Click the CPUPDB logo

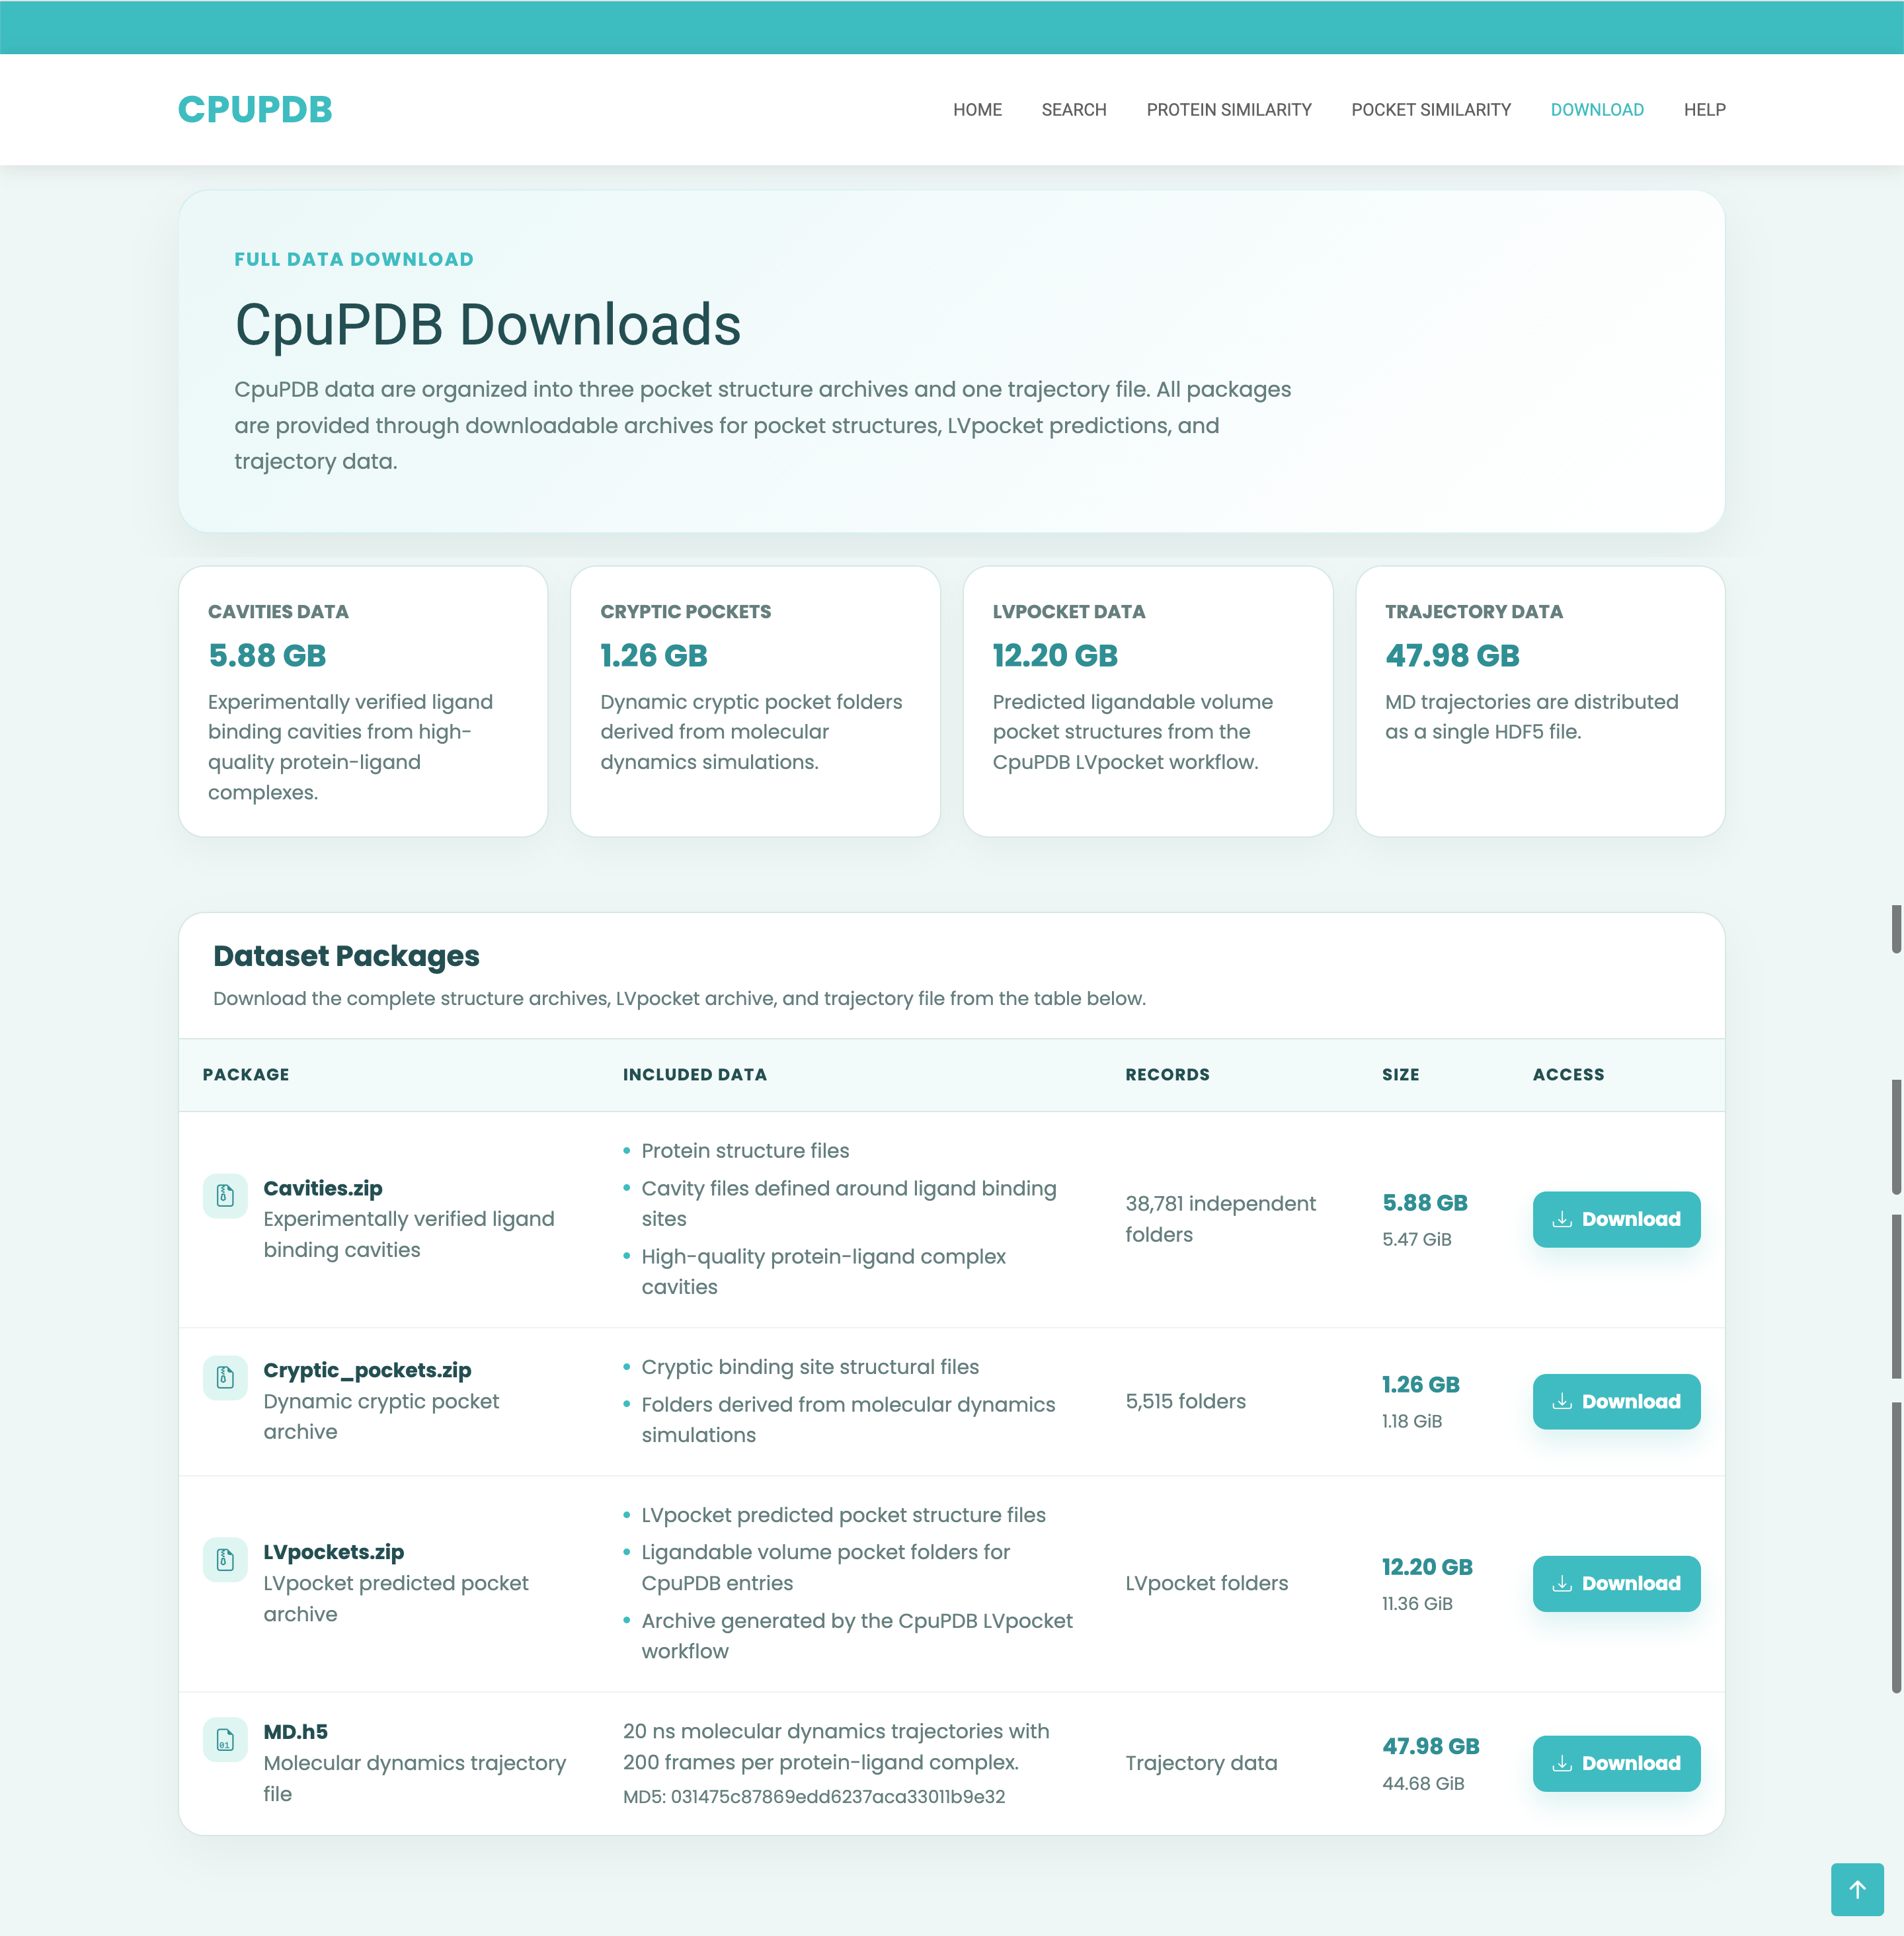(x=255, y=110)
